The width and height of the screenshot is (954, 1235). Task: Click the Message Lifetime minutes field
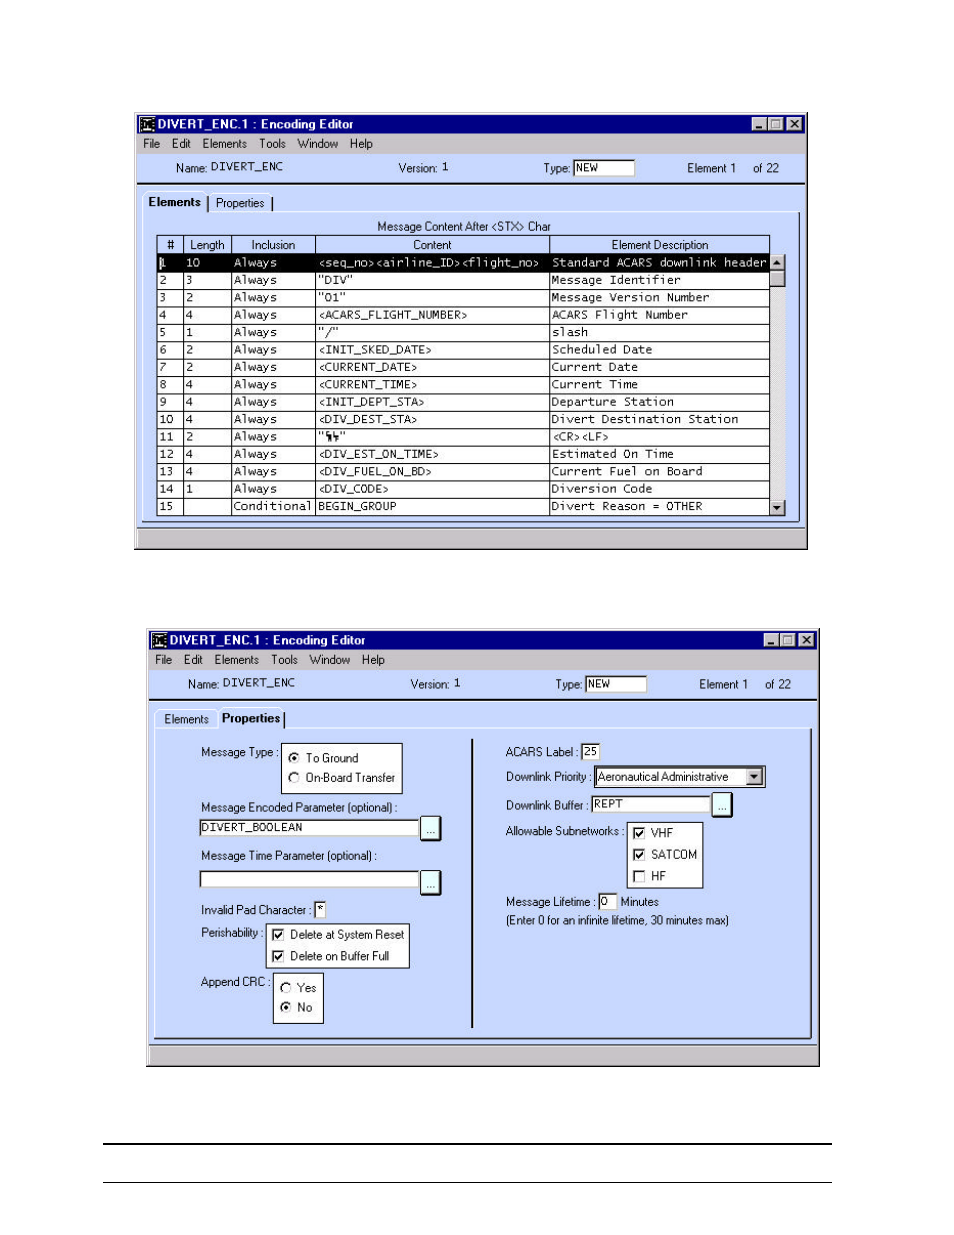(x=607, y=902)
